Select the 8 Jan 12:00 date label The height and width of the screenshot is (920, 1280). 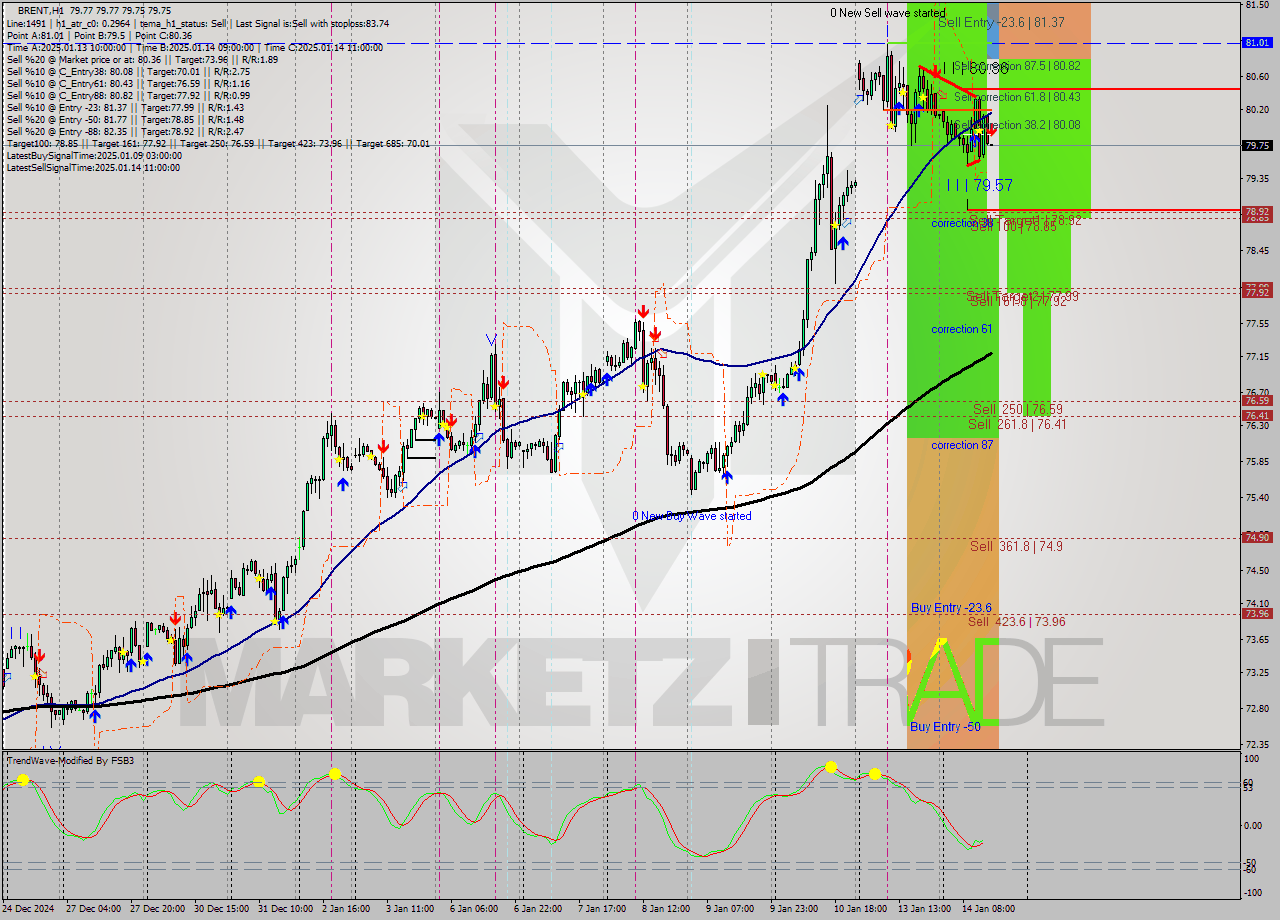pyautogui.click(x=665, y=909)
